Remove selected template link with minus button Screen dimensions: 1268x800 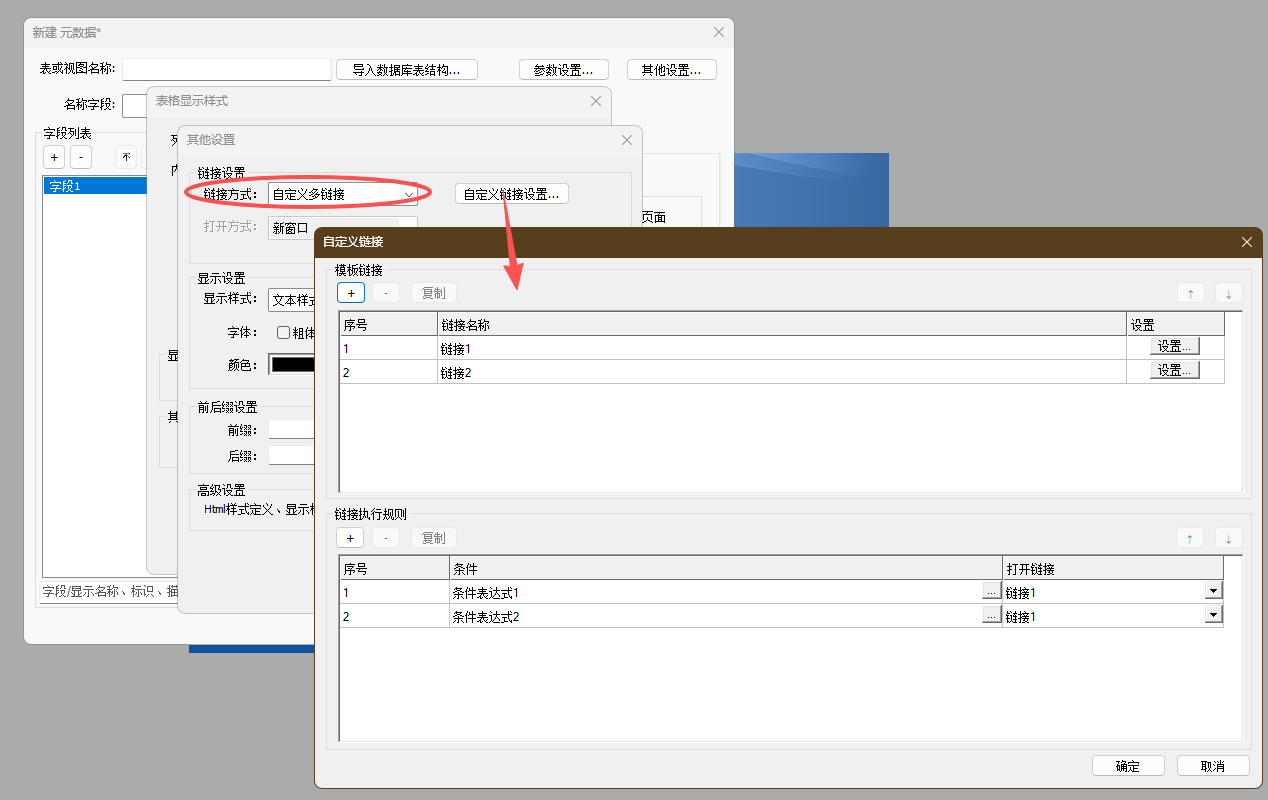[x=386, y=293]
